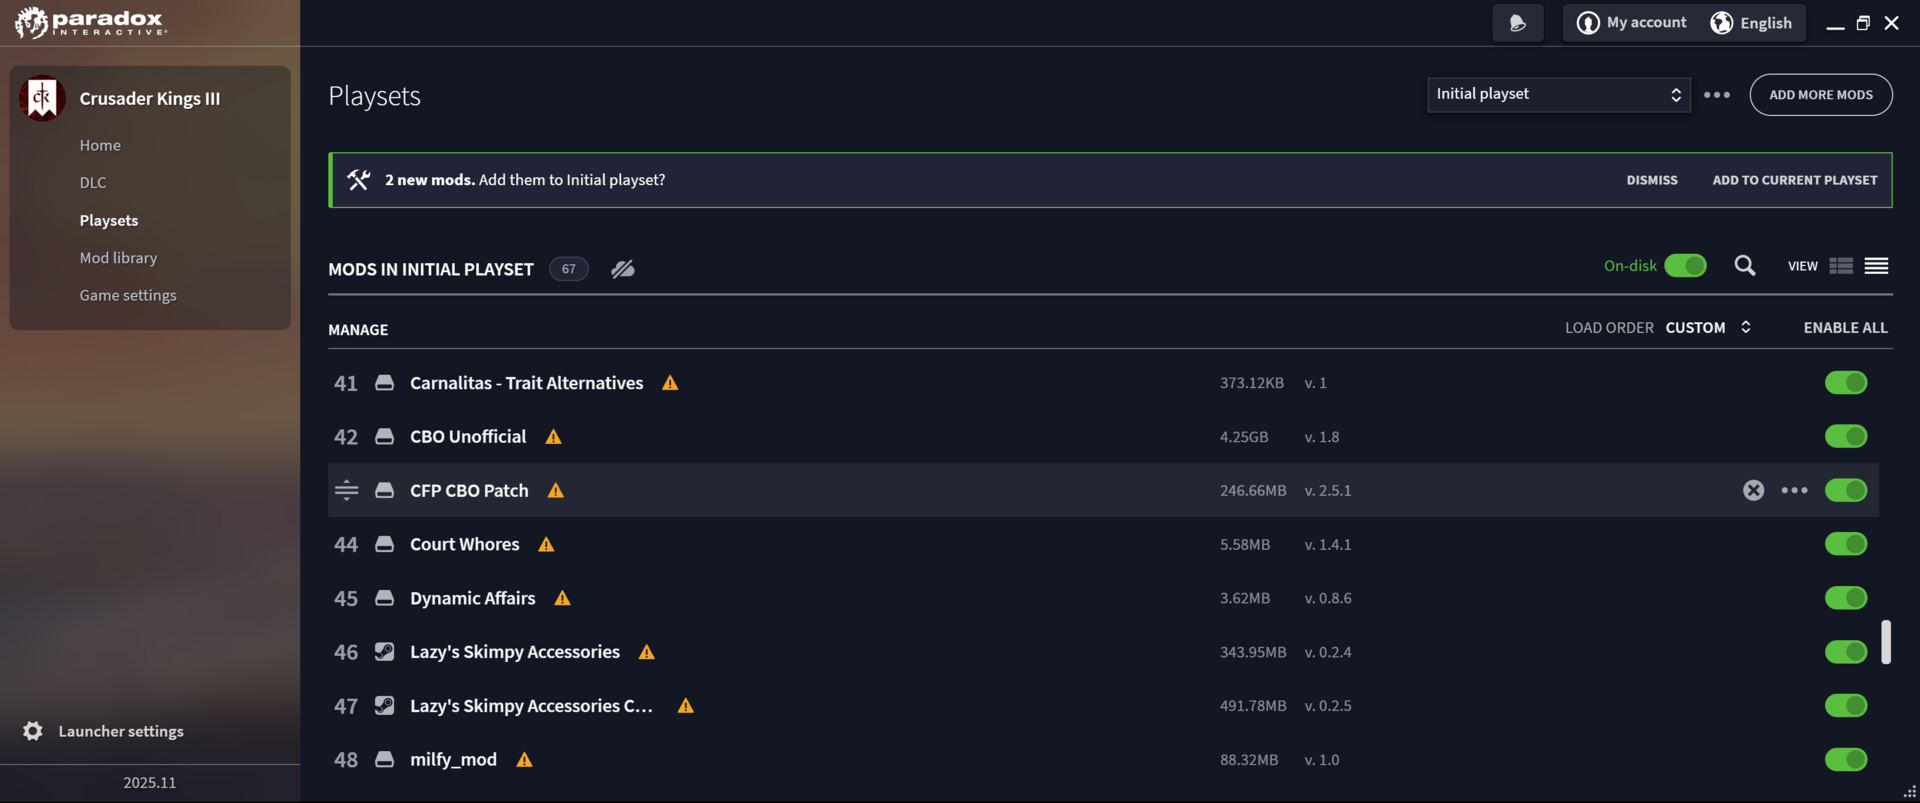Click the ADD MORE MODS button
The image size is (1920, 803).
[x=1820, y=95]
